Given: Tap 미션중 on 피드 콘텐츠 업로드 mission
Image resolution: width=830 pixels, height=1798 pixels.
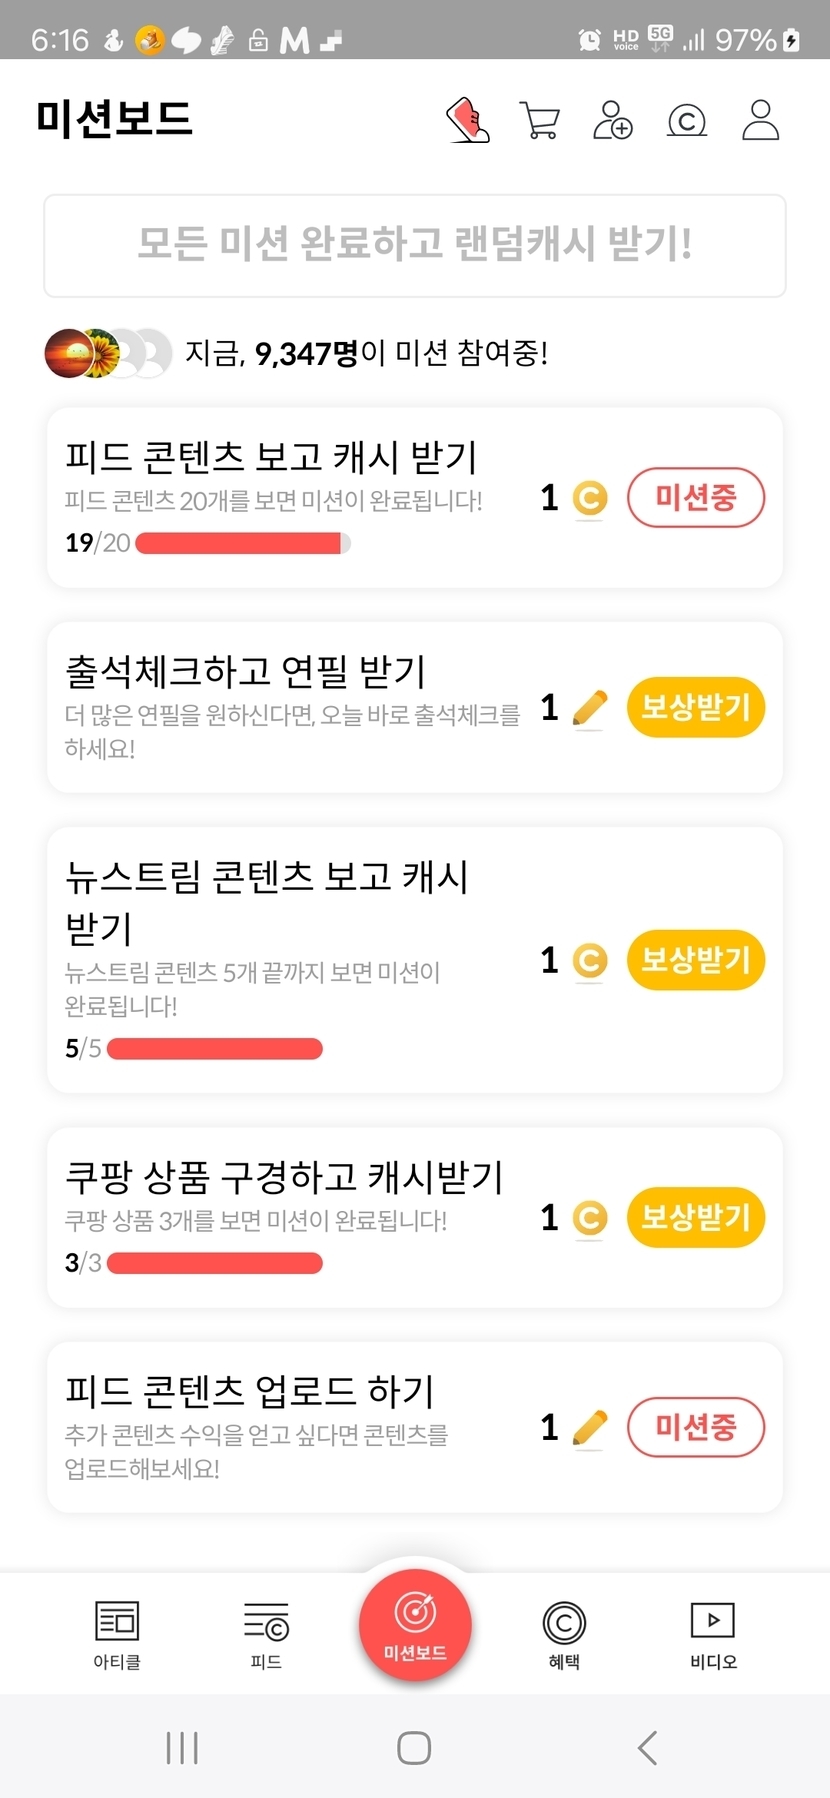Looking at the screenshot, I should pyautogui.click(x=695, y=1427).
